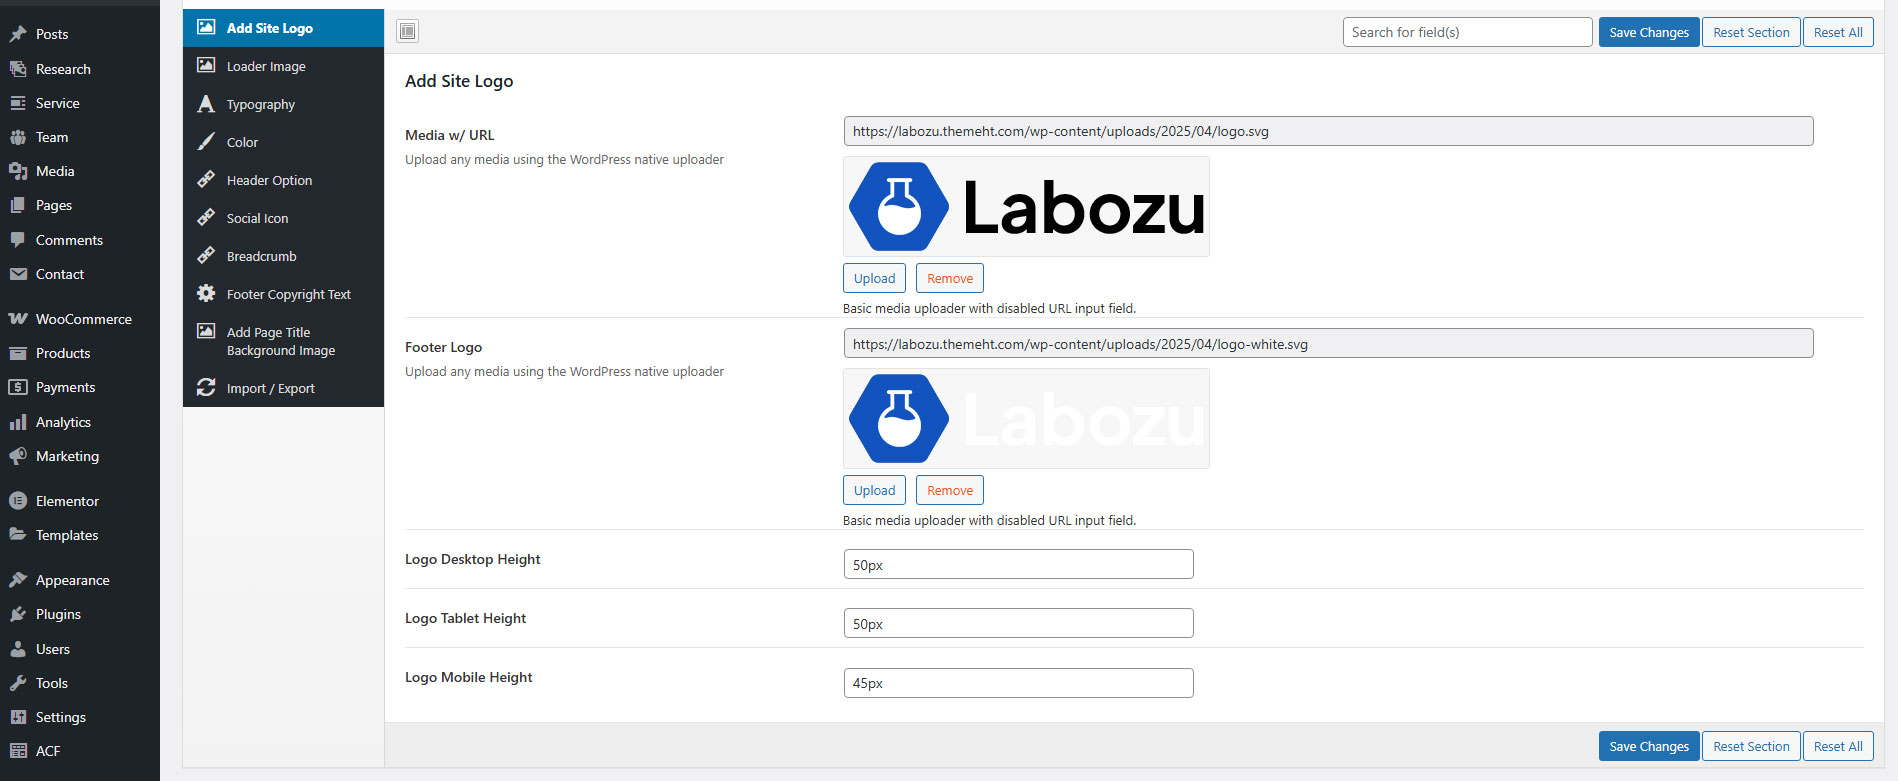Switch to the Header Option section

269,180
